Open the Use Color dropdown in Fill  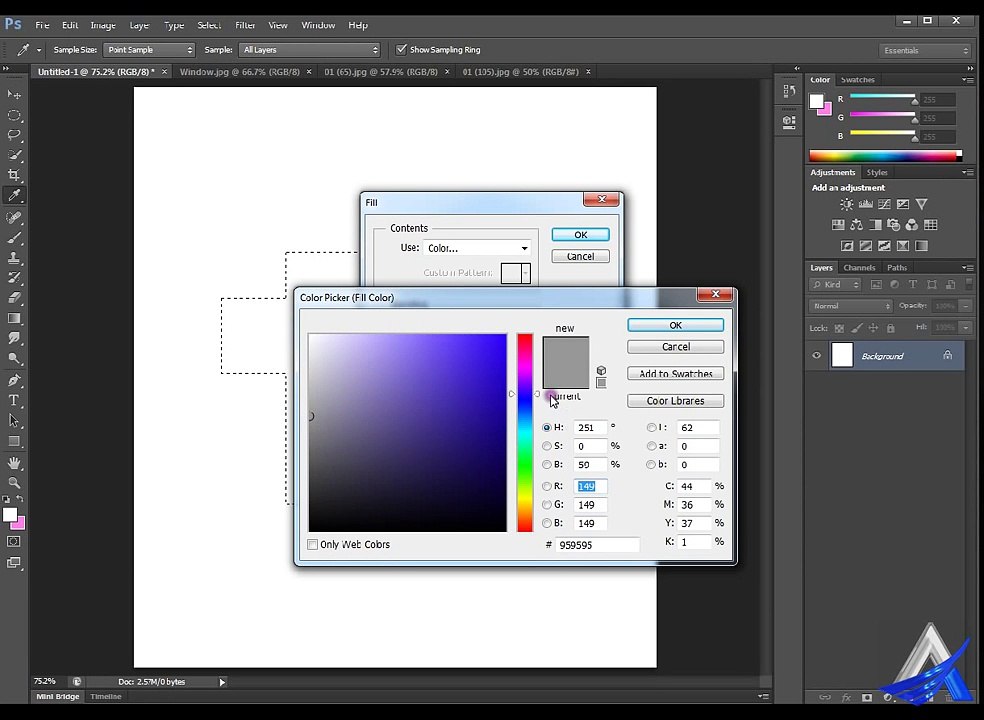(x=477, y=248)
